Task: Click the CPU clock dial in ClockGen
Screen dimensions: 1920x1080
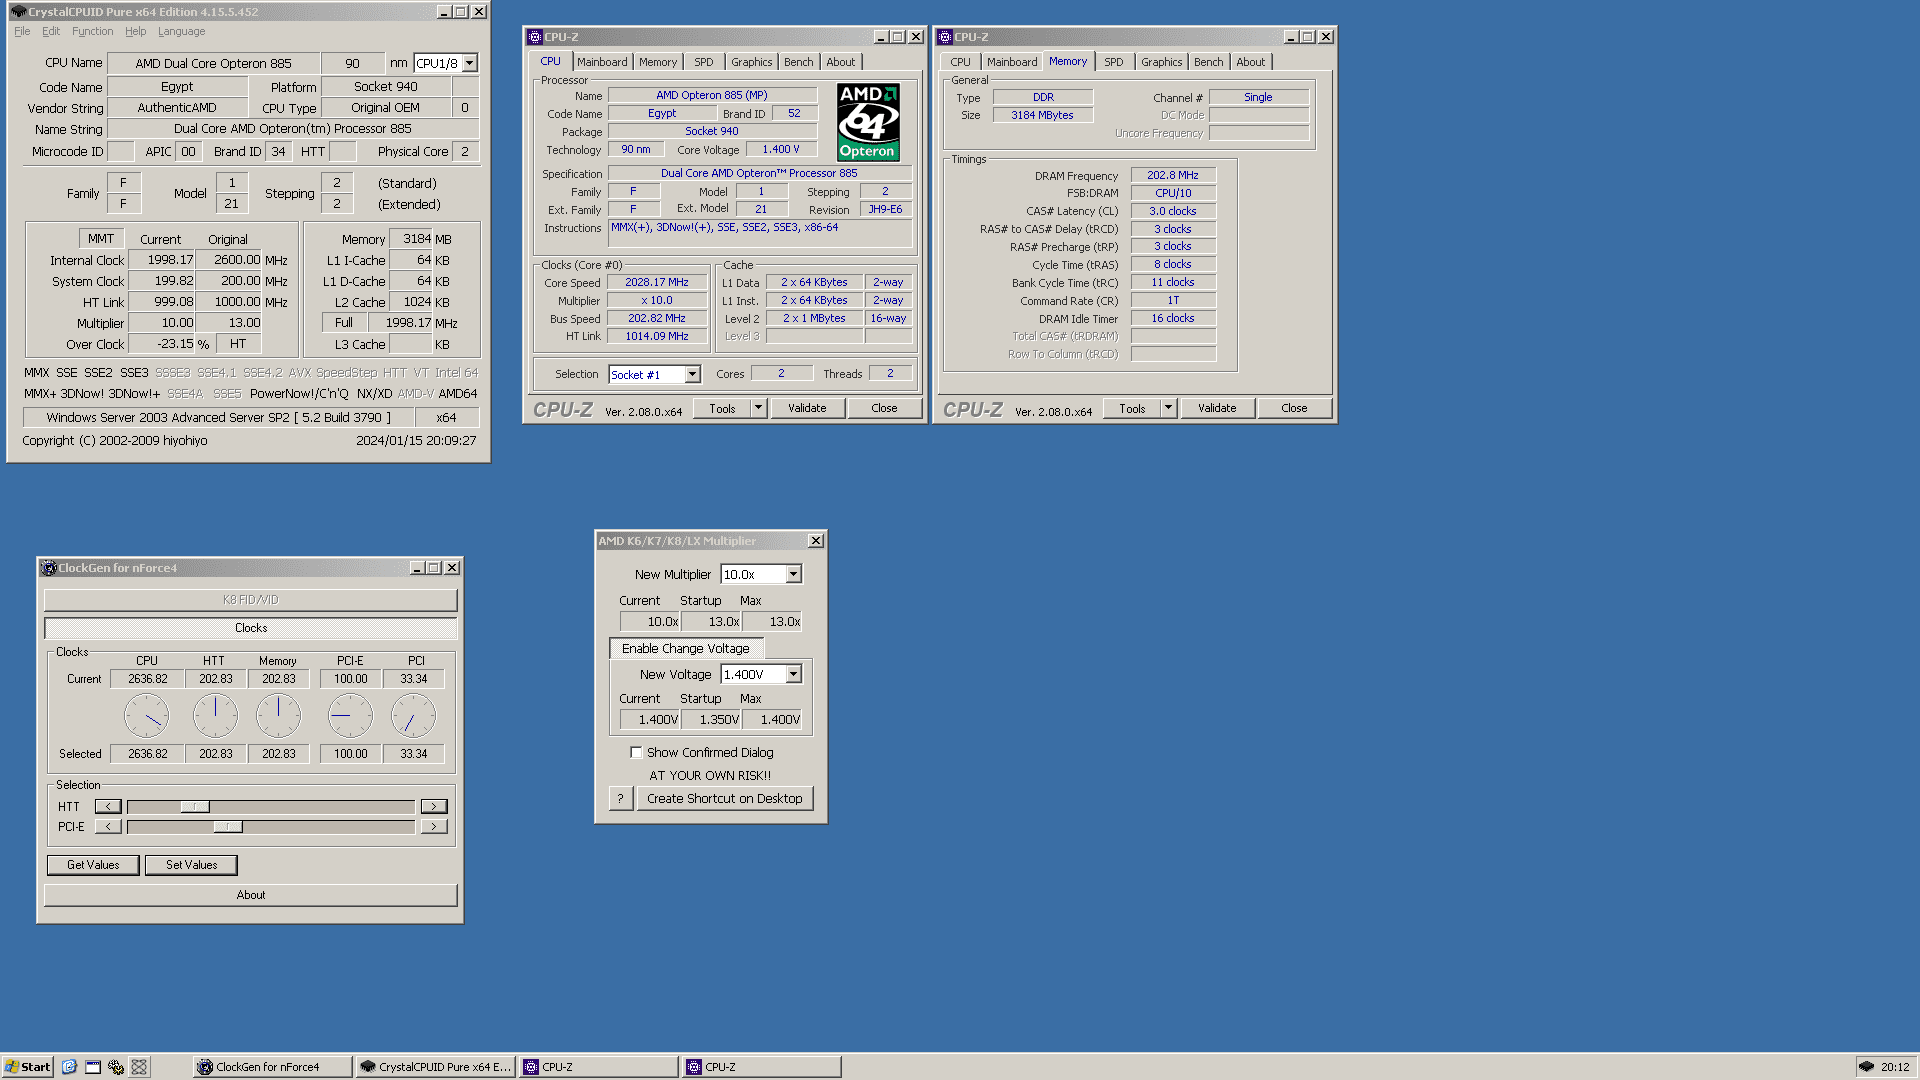Action: pos(146,716)
